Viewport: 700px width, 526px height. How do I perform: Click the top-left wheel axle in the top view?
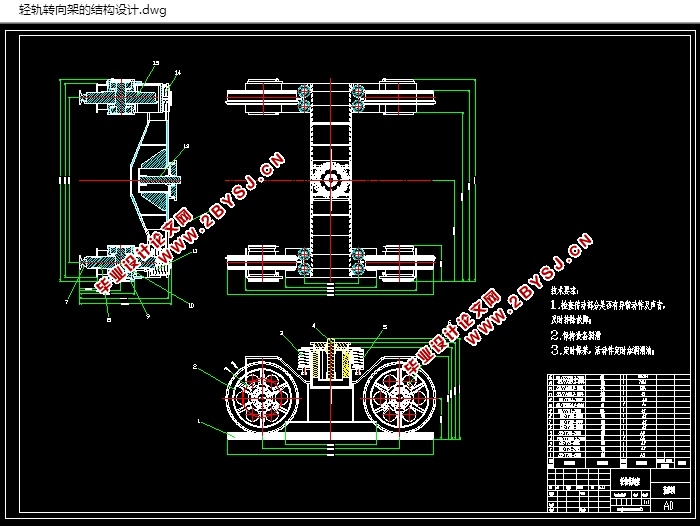coord(262,96)
